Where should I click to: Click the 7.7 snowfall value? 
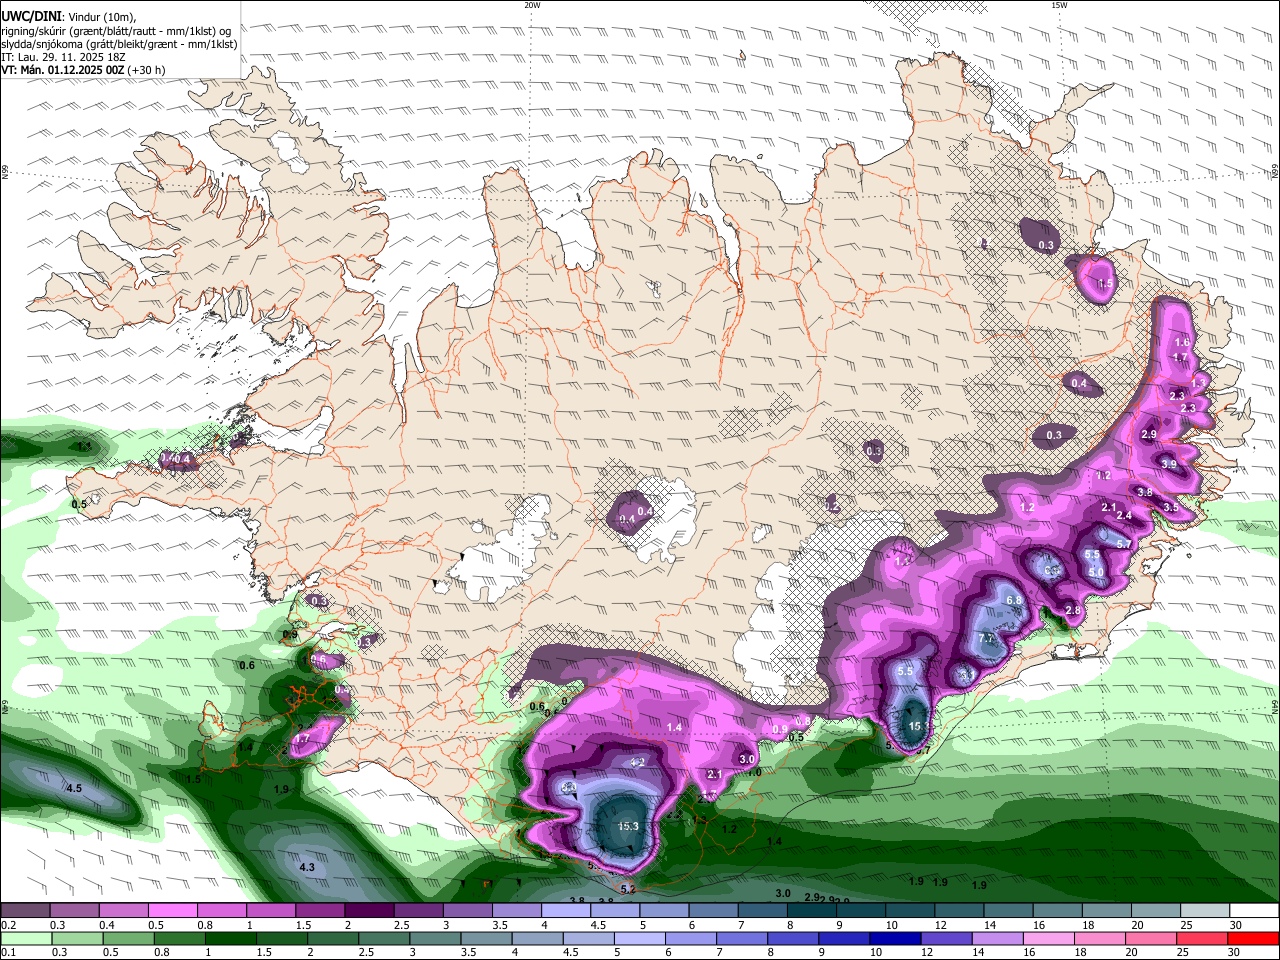(986, 638)
